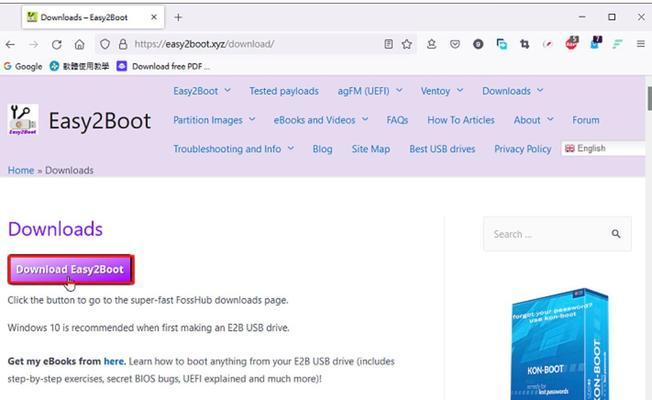Open the Blog menu item

(x=322, y=149)
